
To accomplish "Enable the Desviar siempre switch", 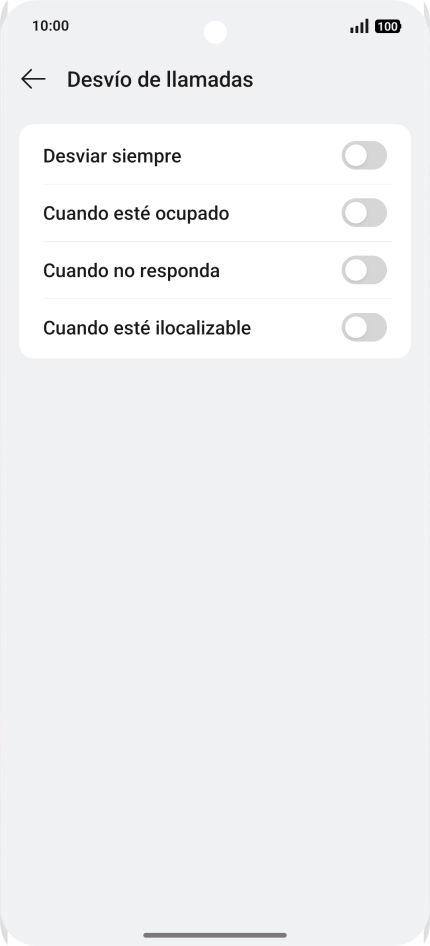I will (x=364, y=156).
